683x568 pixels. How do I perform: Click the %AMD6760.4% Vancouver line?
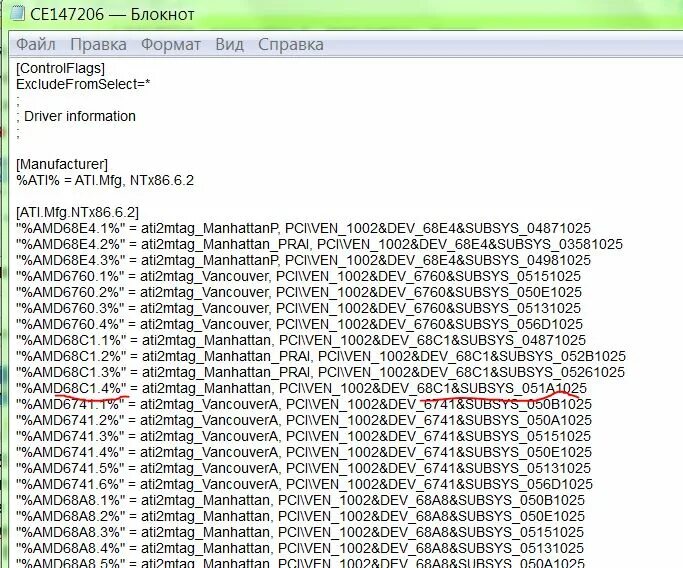(x=299, y=324)
